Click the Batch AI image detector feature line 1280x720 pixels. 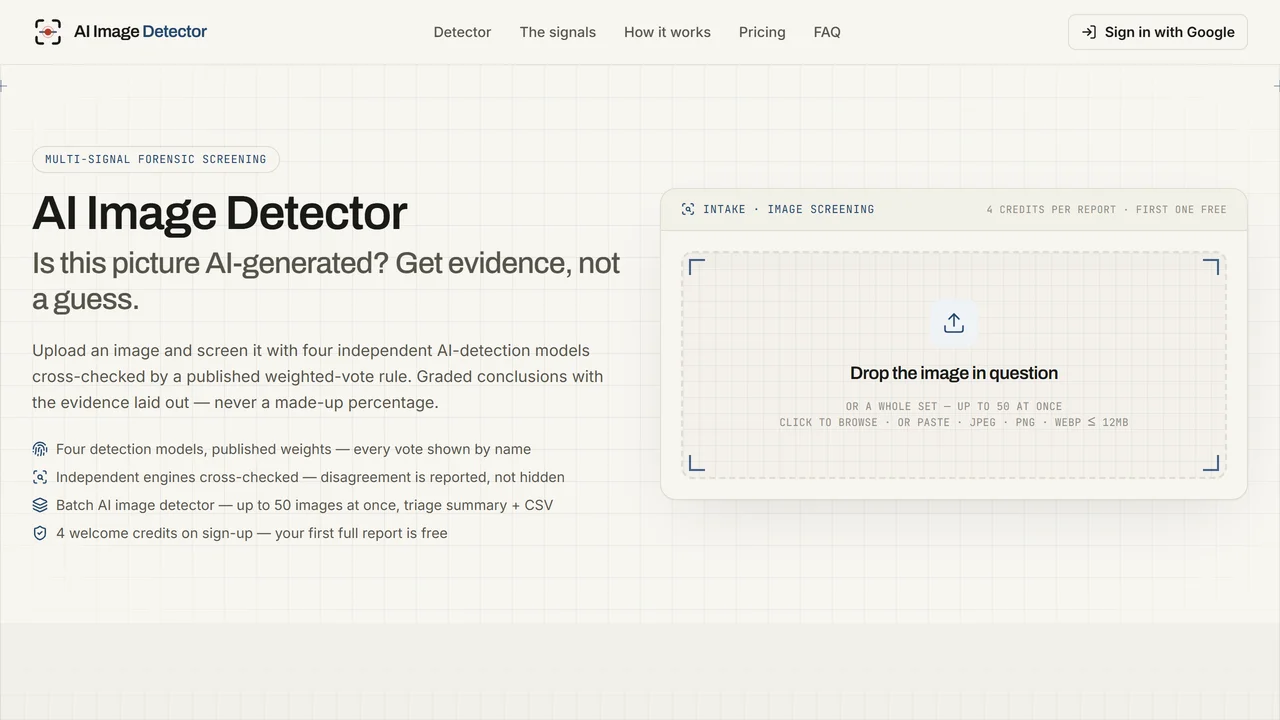(x=304, y=505)
